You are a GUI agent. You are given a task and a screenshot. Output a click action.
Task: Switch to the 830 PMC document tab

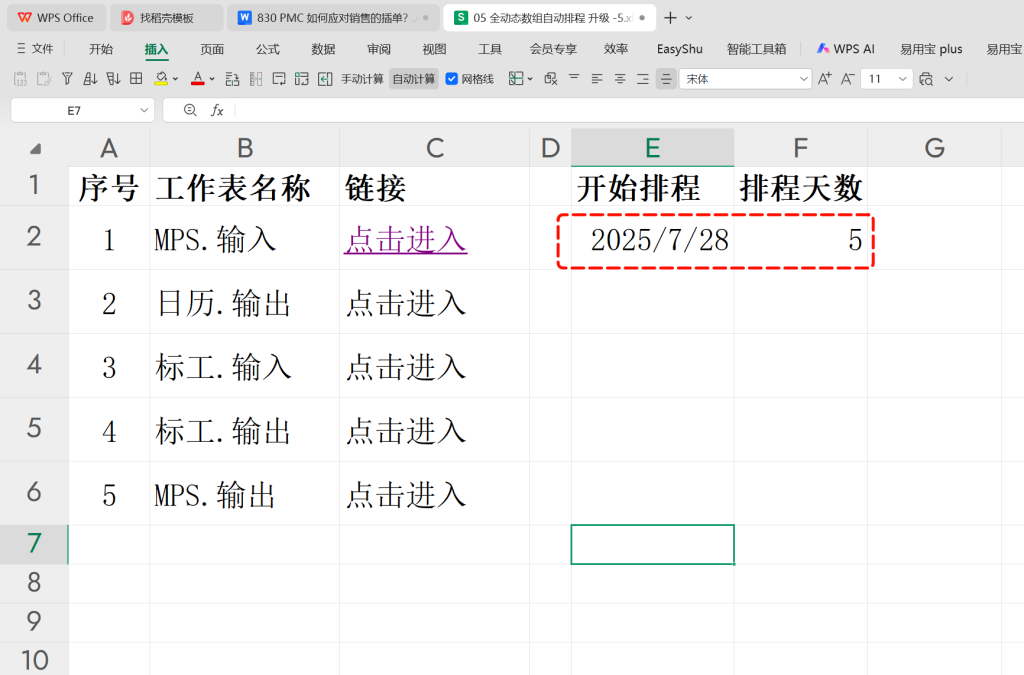pyautogui.click(x=333, y=18)
